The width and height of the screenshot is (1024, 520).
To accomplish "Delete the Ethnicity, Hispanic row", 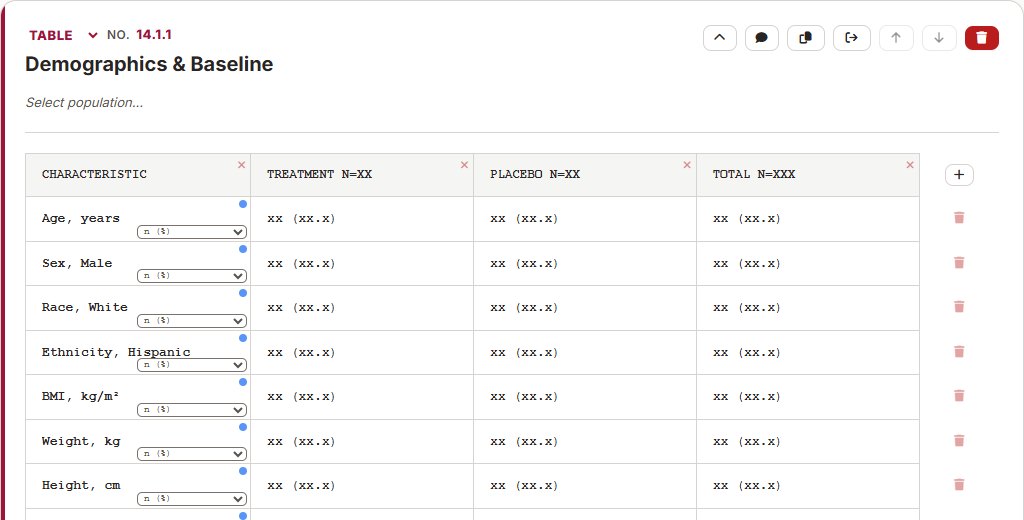I will [x=959, y=351].
